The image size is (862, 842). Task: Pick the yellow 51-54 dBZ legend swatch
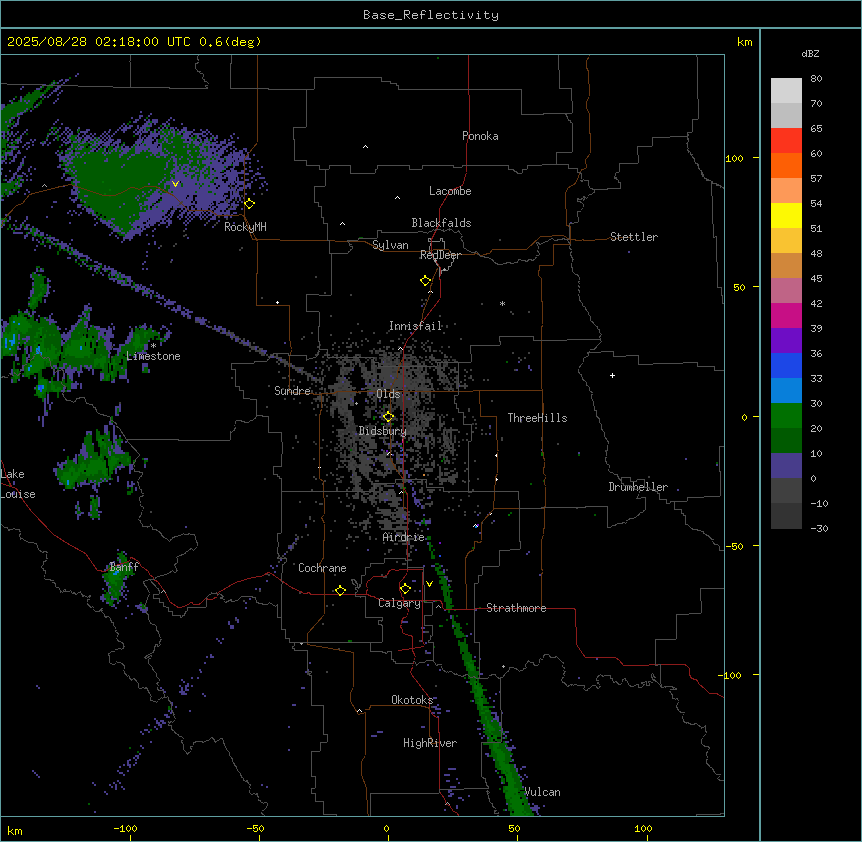pyautogui.click(x=786, y=215)
